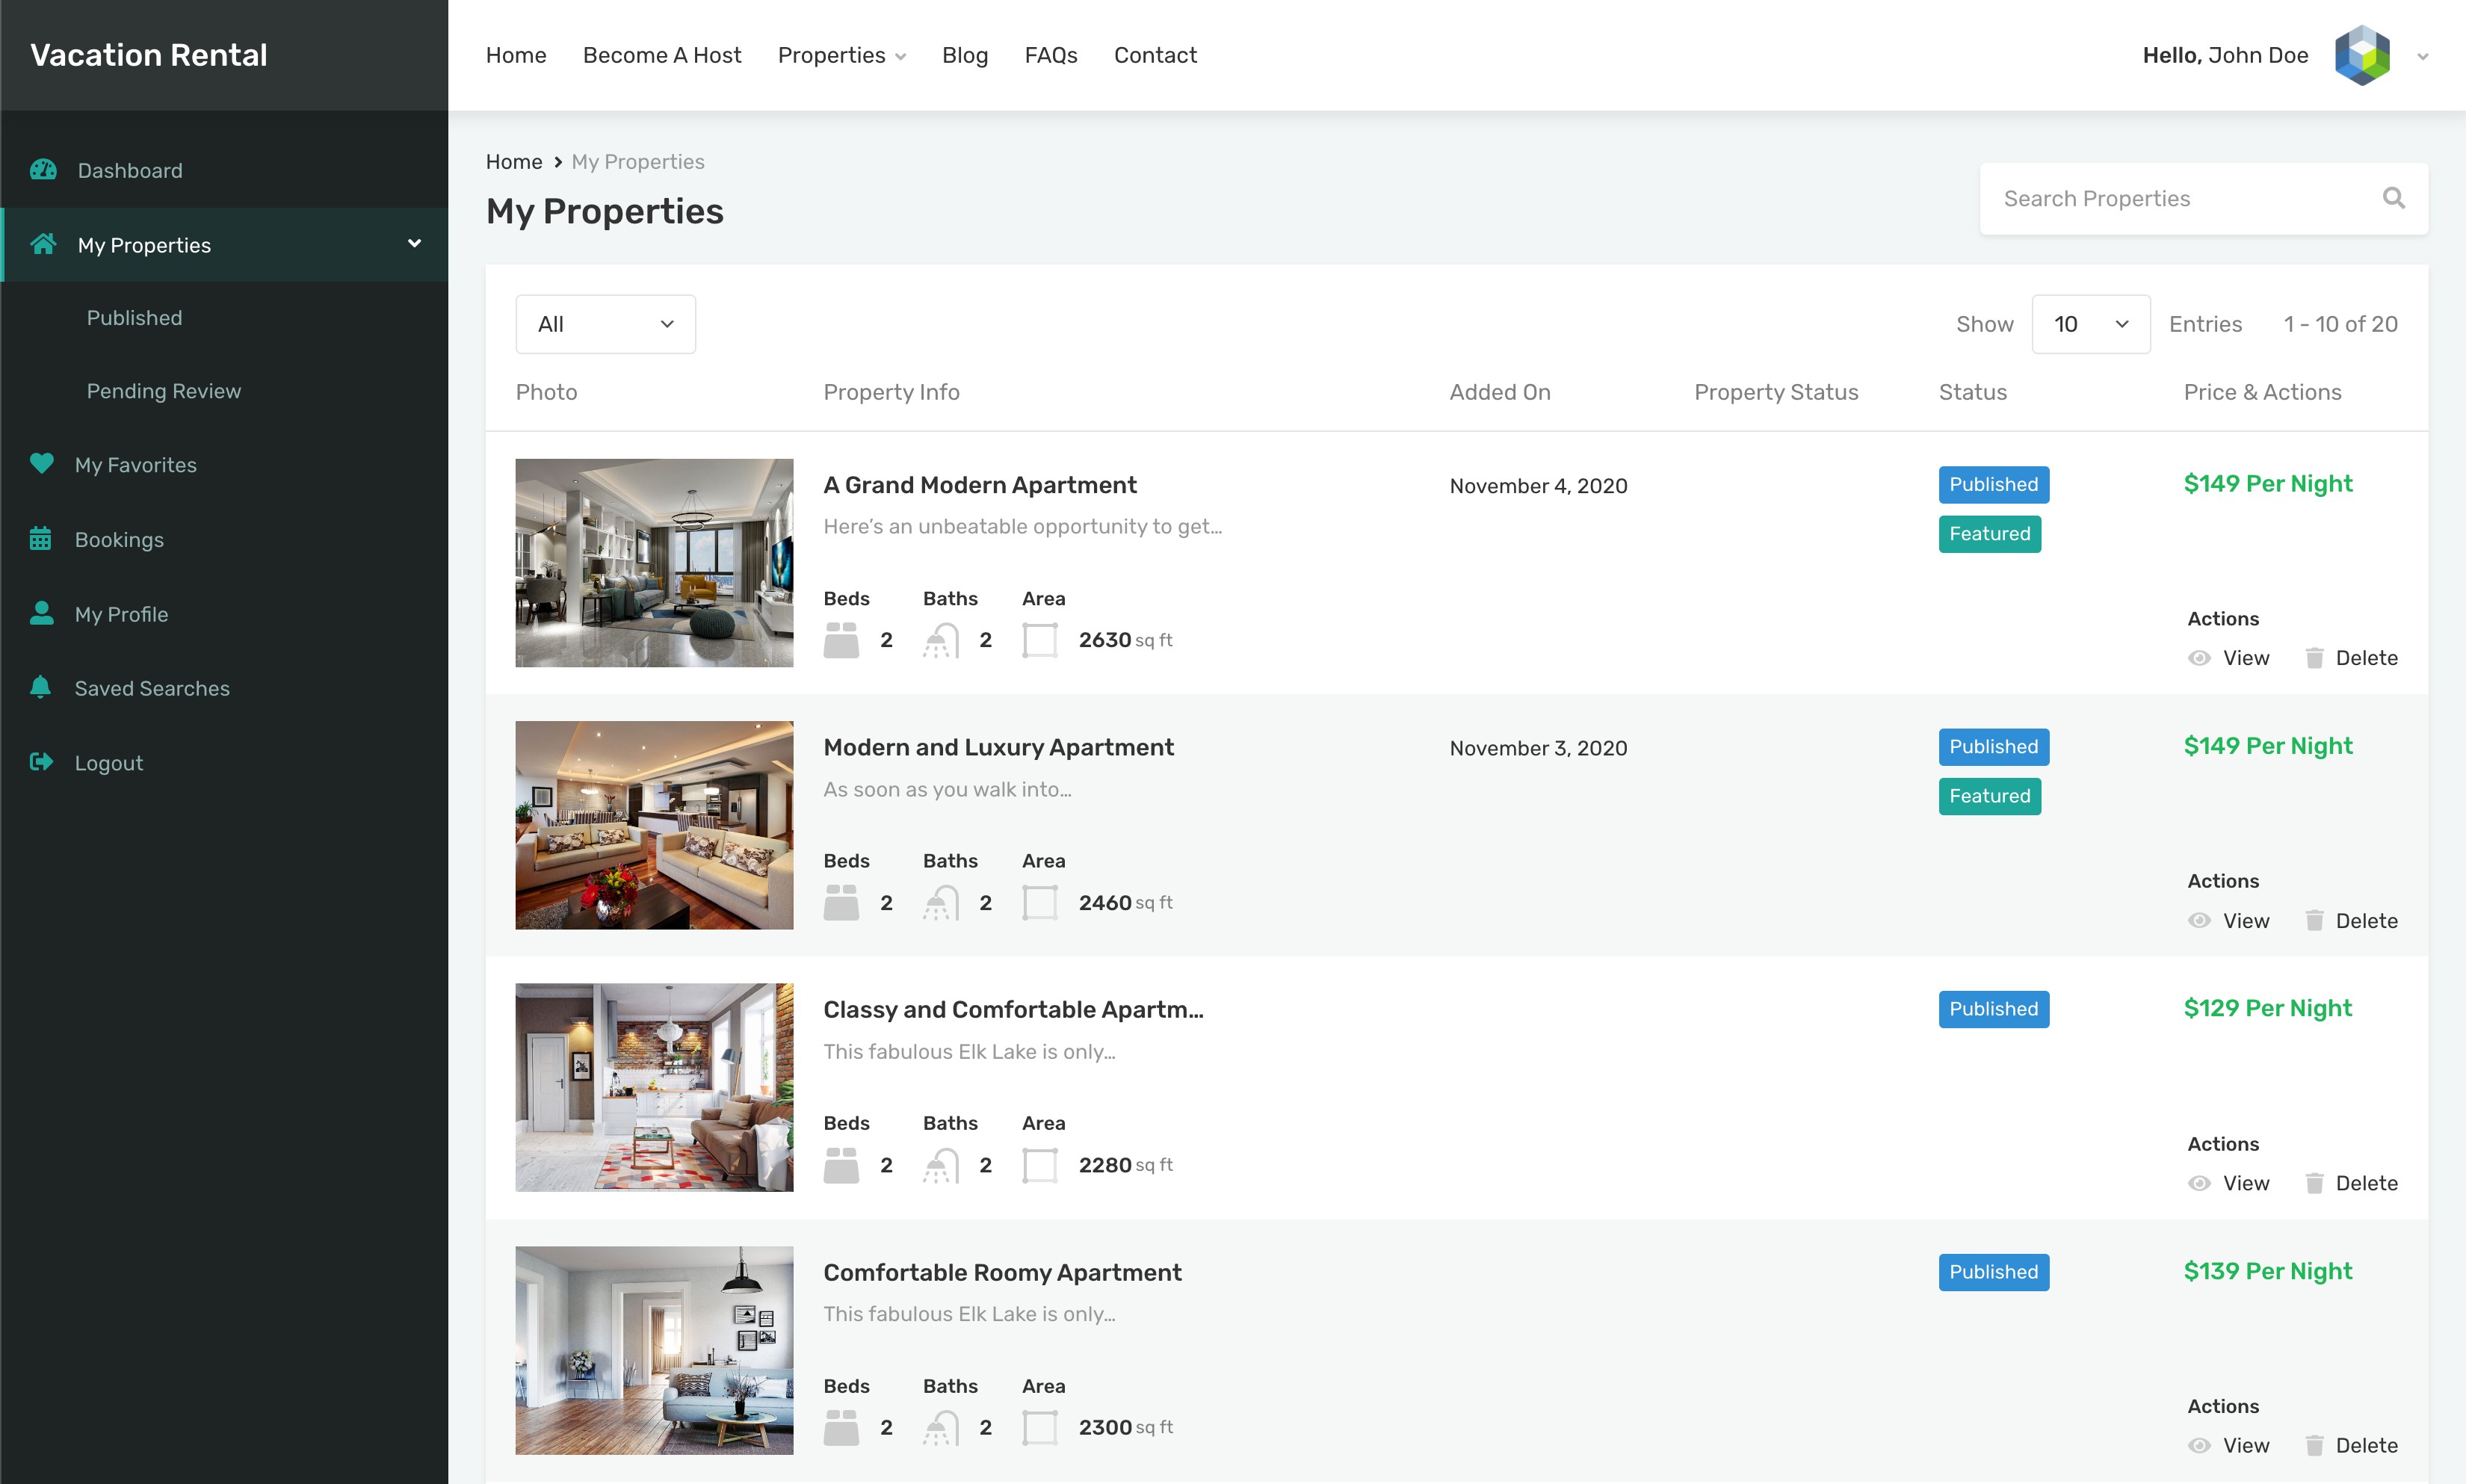Click eye View icon for Comfortable Roomy Apartment
This screenshot has width=2466, height=1484.
[x=2199, y=1445]
